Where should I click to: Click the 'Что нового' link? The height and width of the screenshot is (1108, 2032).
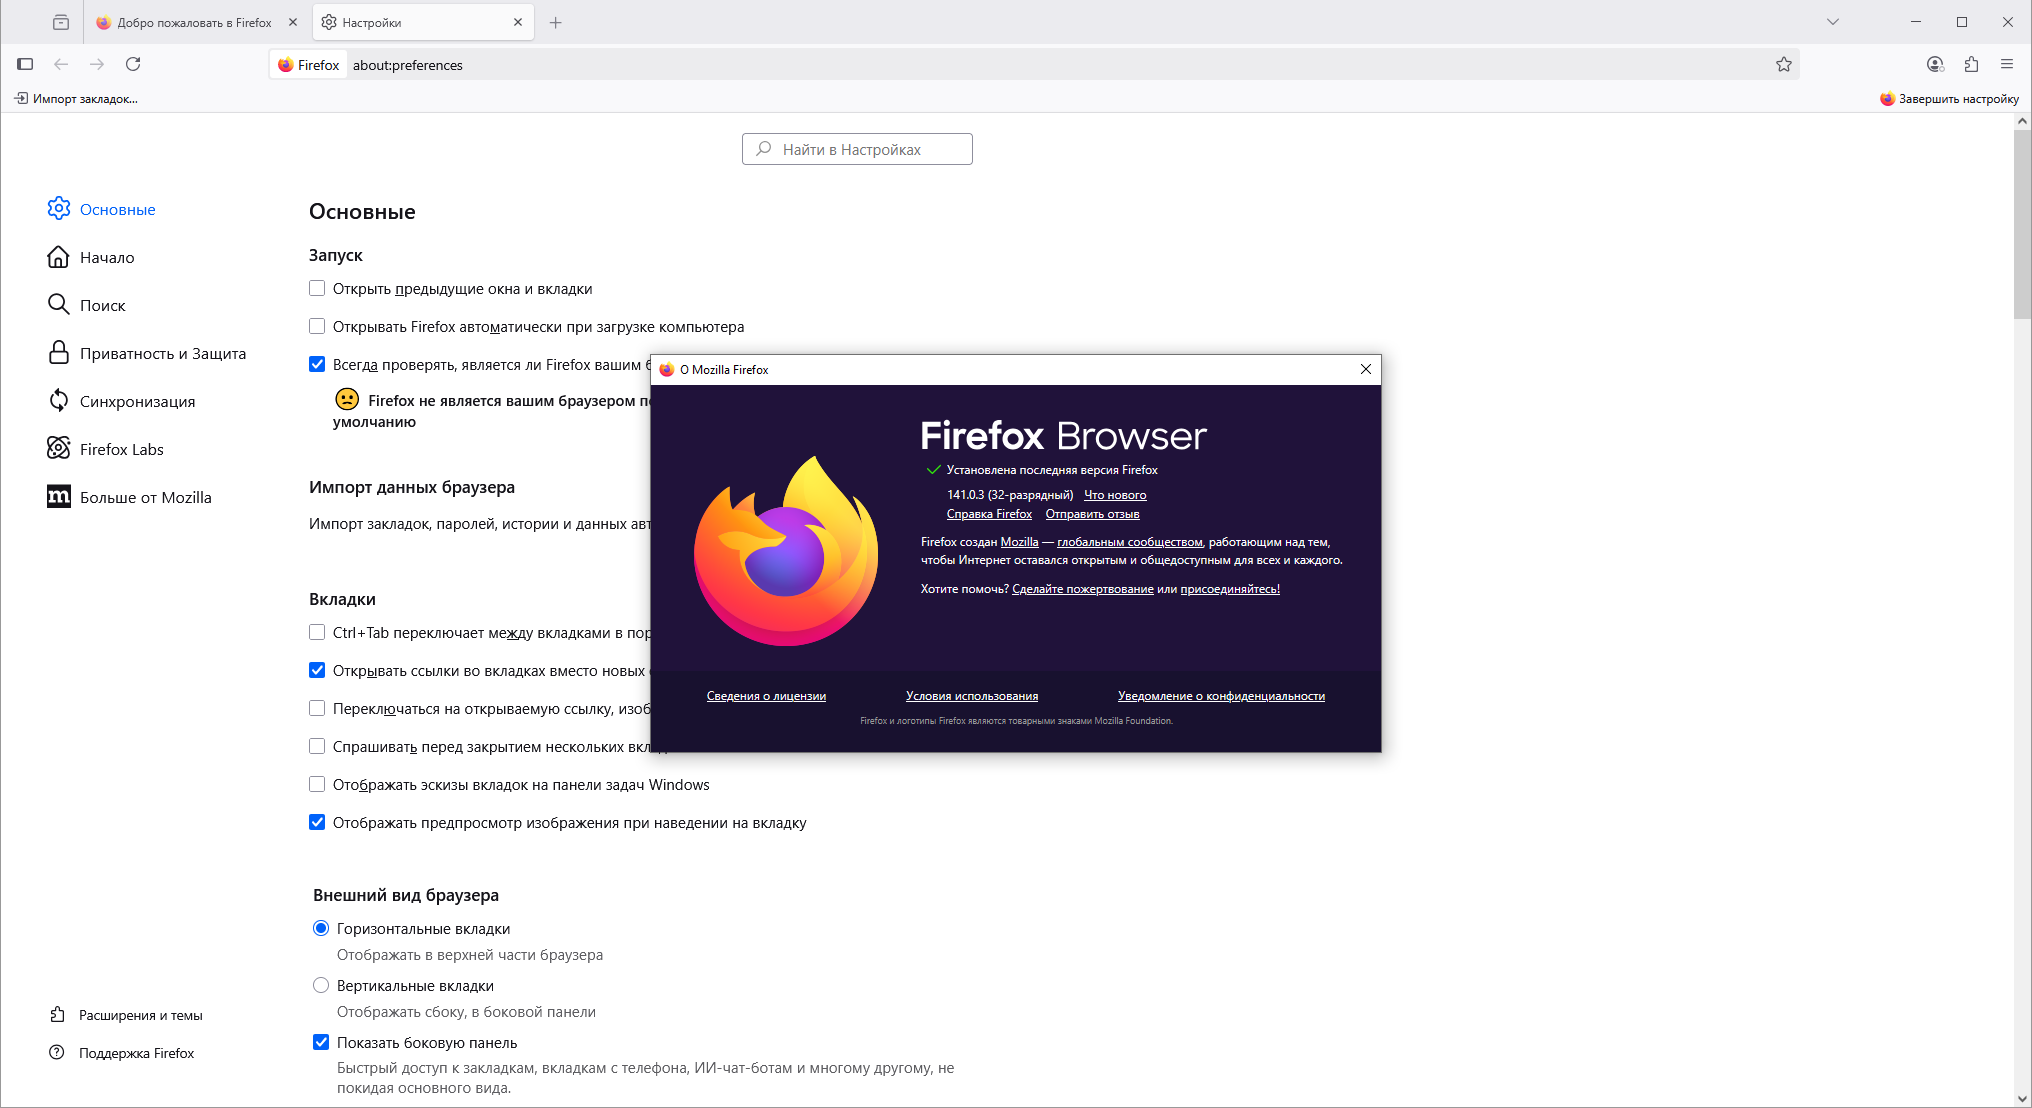(1115, 495)
